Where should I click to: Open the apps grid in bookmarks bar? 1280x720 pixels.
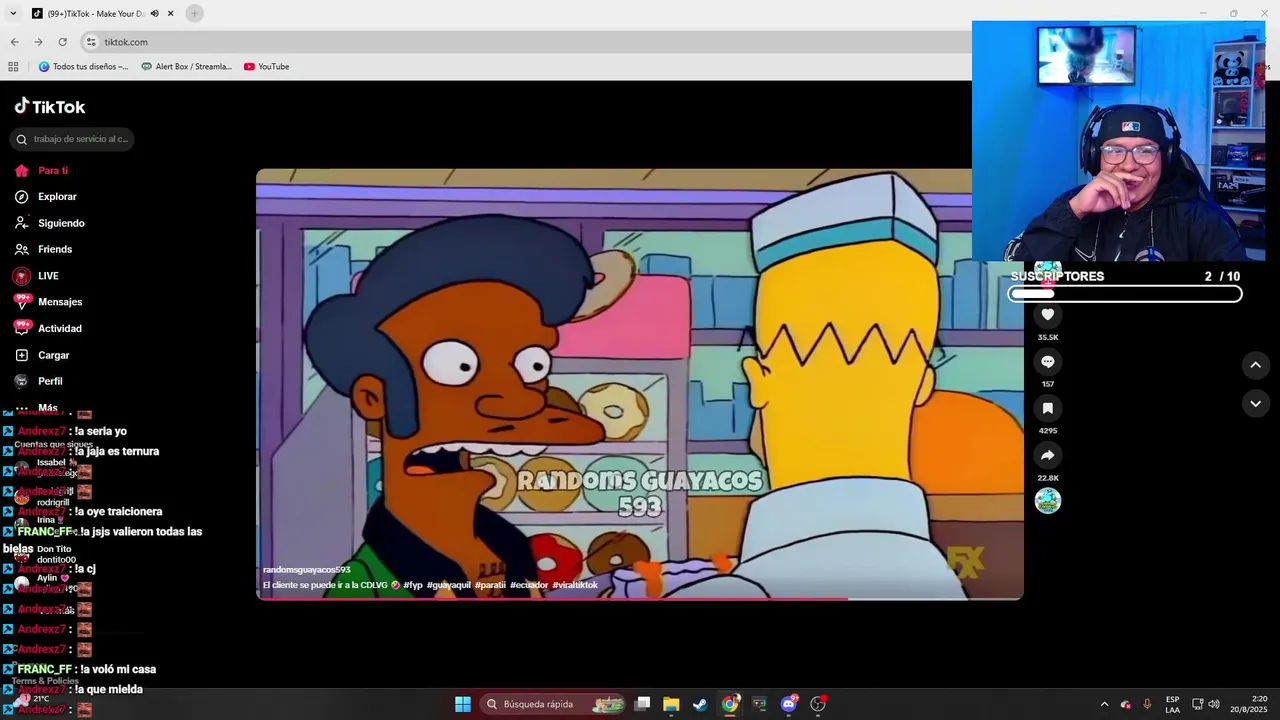(13, 67)
